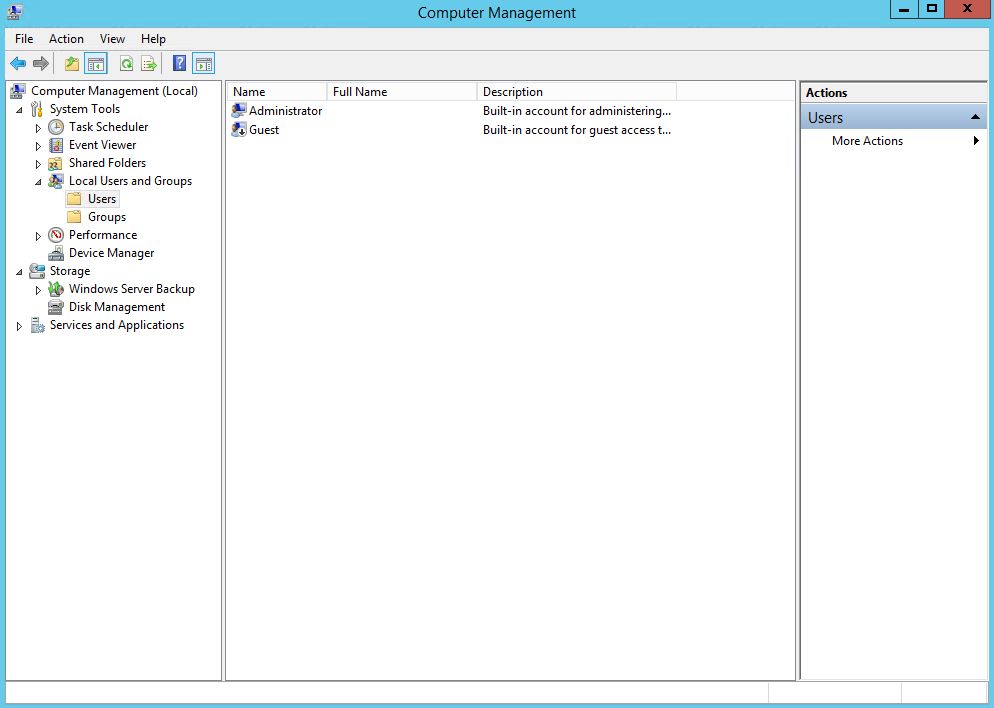The image size is (994, 708).
Task: Click the Forward navigation arrow
Action: (40, 63)
